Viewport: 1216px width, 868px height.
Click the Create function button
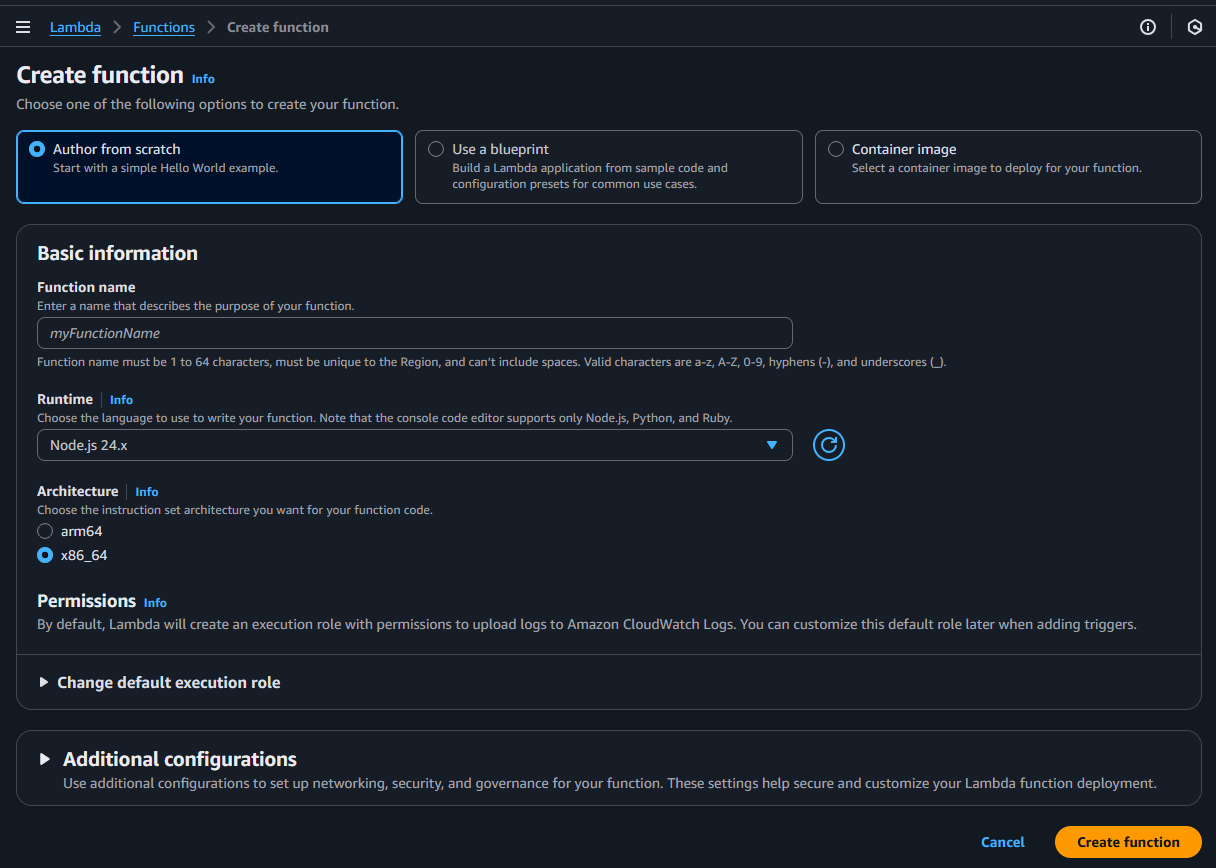point(1127,842)
